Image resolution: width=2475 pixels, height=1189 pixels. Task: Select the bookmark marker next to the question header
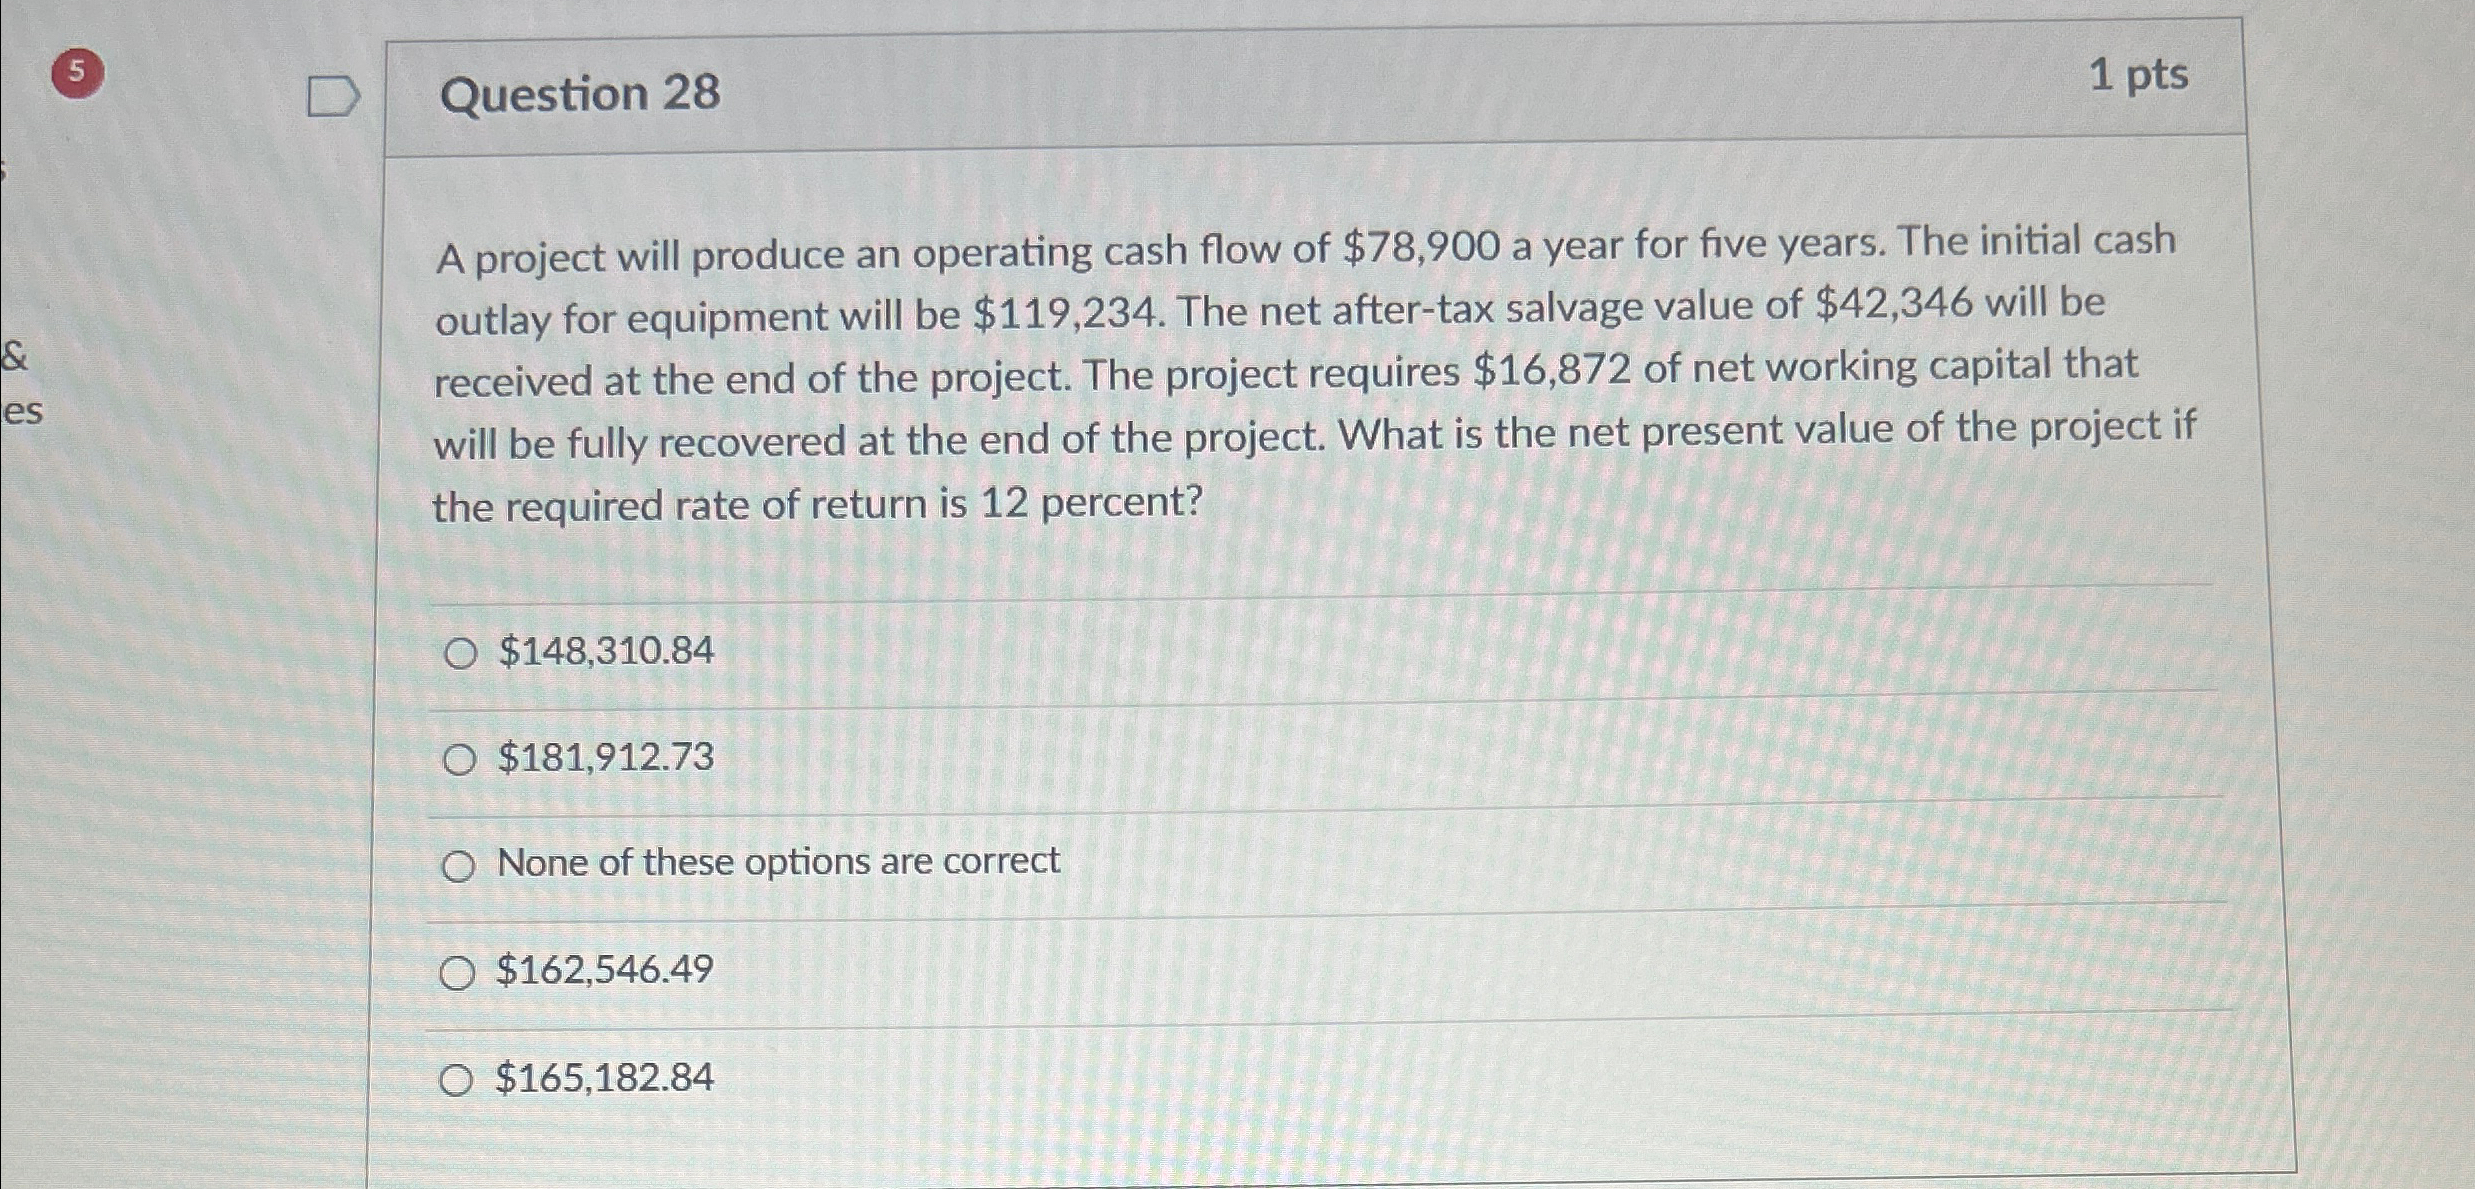335,95
